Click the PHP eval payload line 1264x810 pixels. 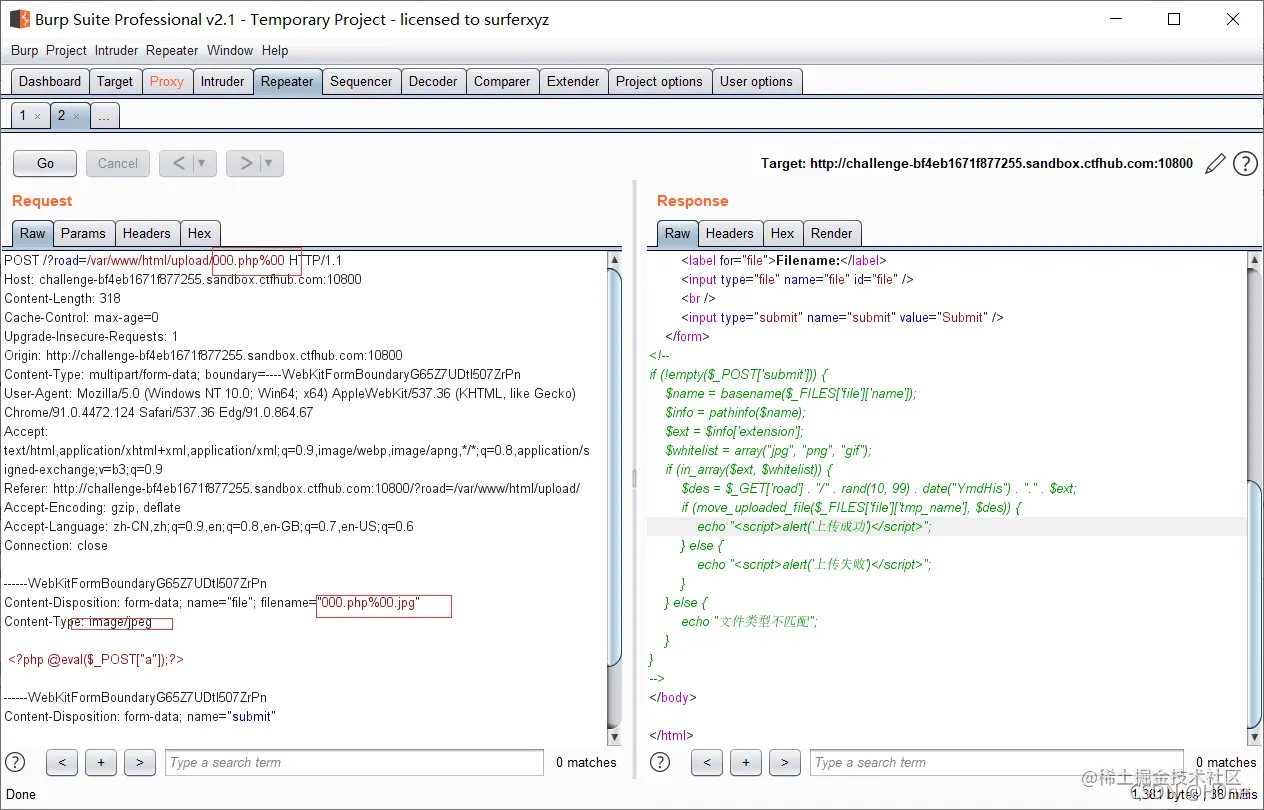[x=96, y=659]
